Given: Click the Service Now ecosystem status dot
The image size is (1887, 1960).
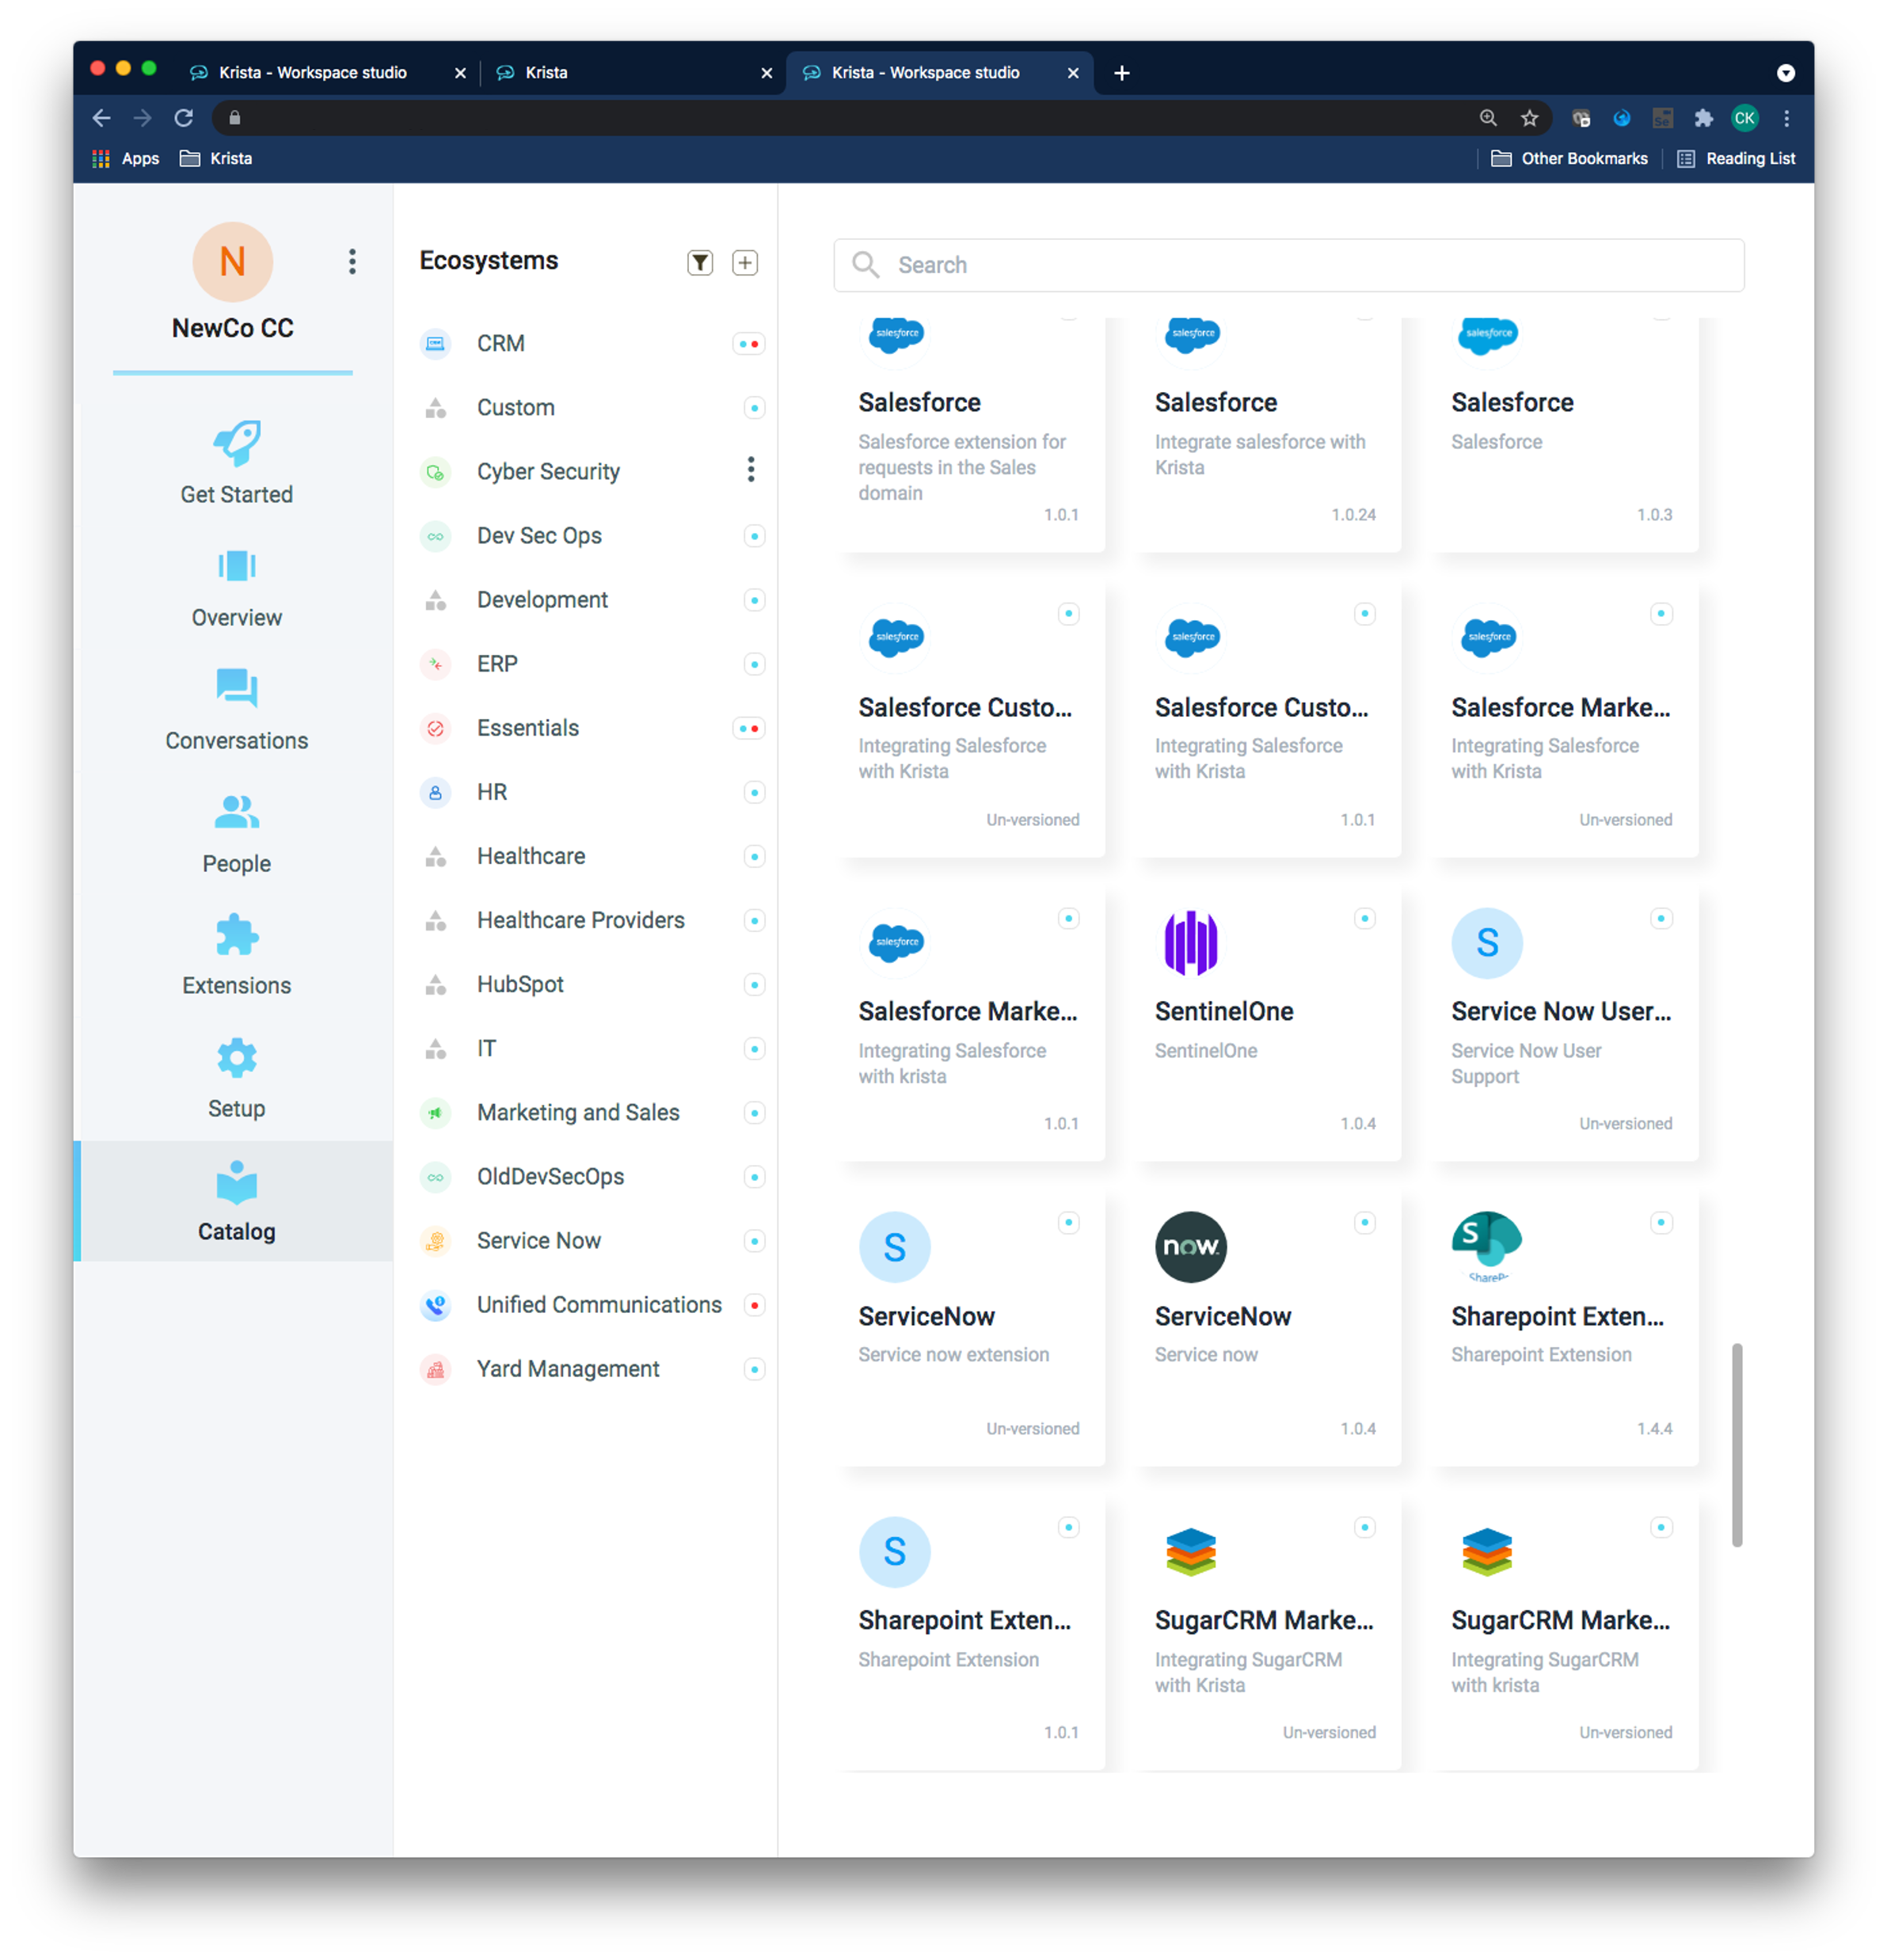Looking at the screenshot, I should 755,1241.
